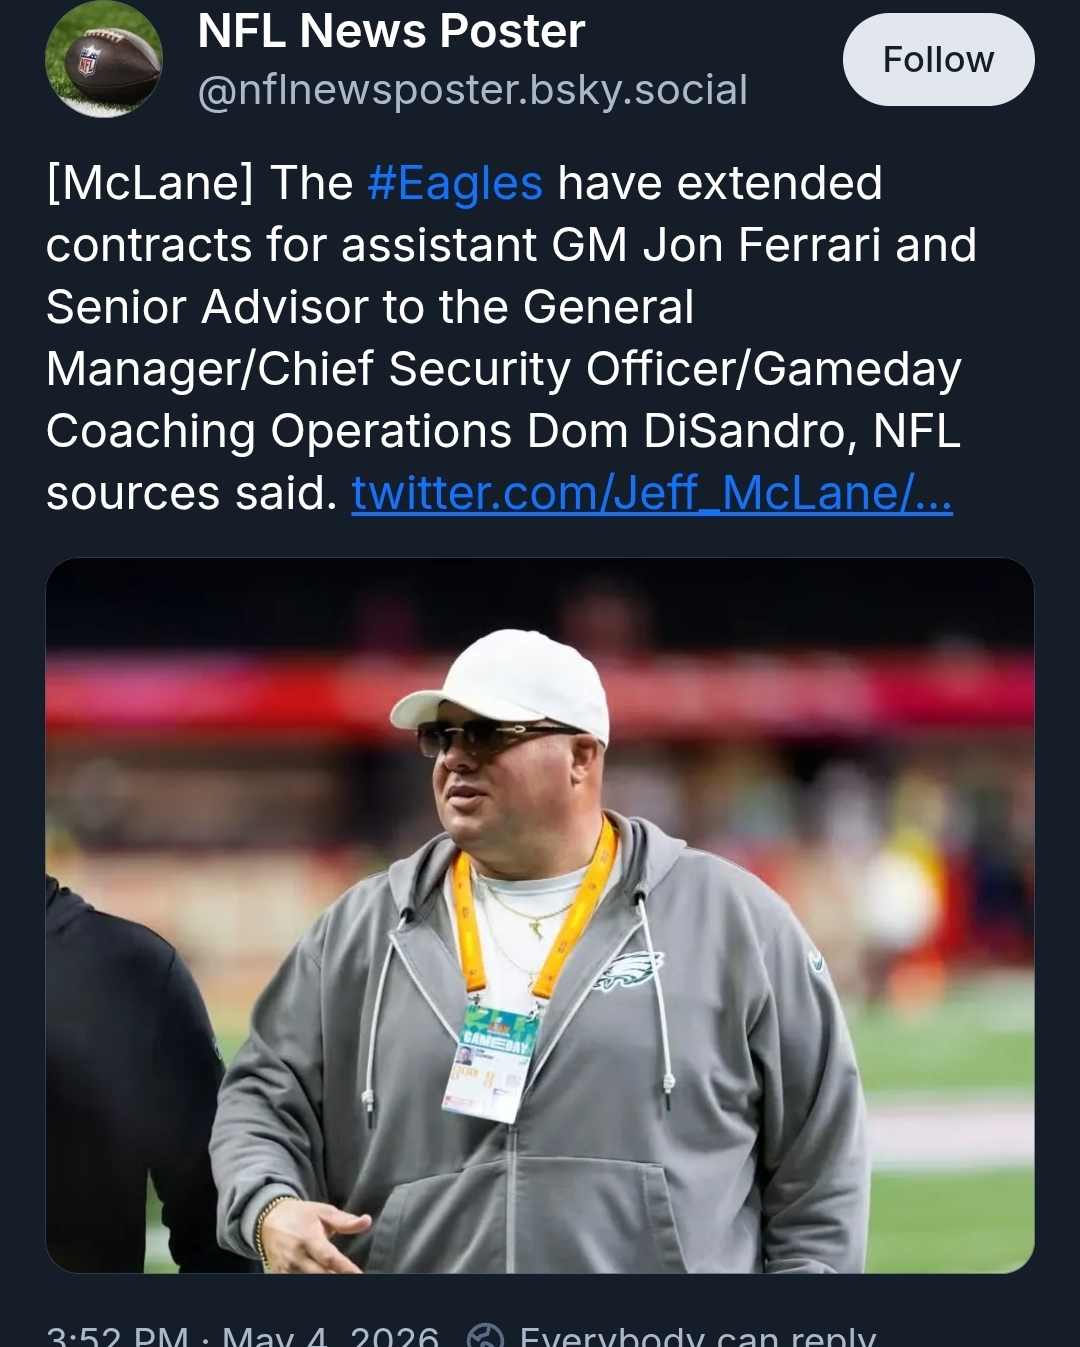Follow the NFL News Poster account

[x=938, y=59]
